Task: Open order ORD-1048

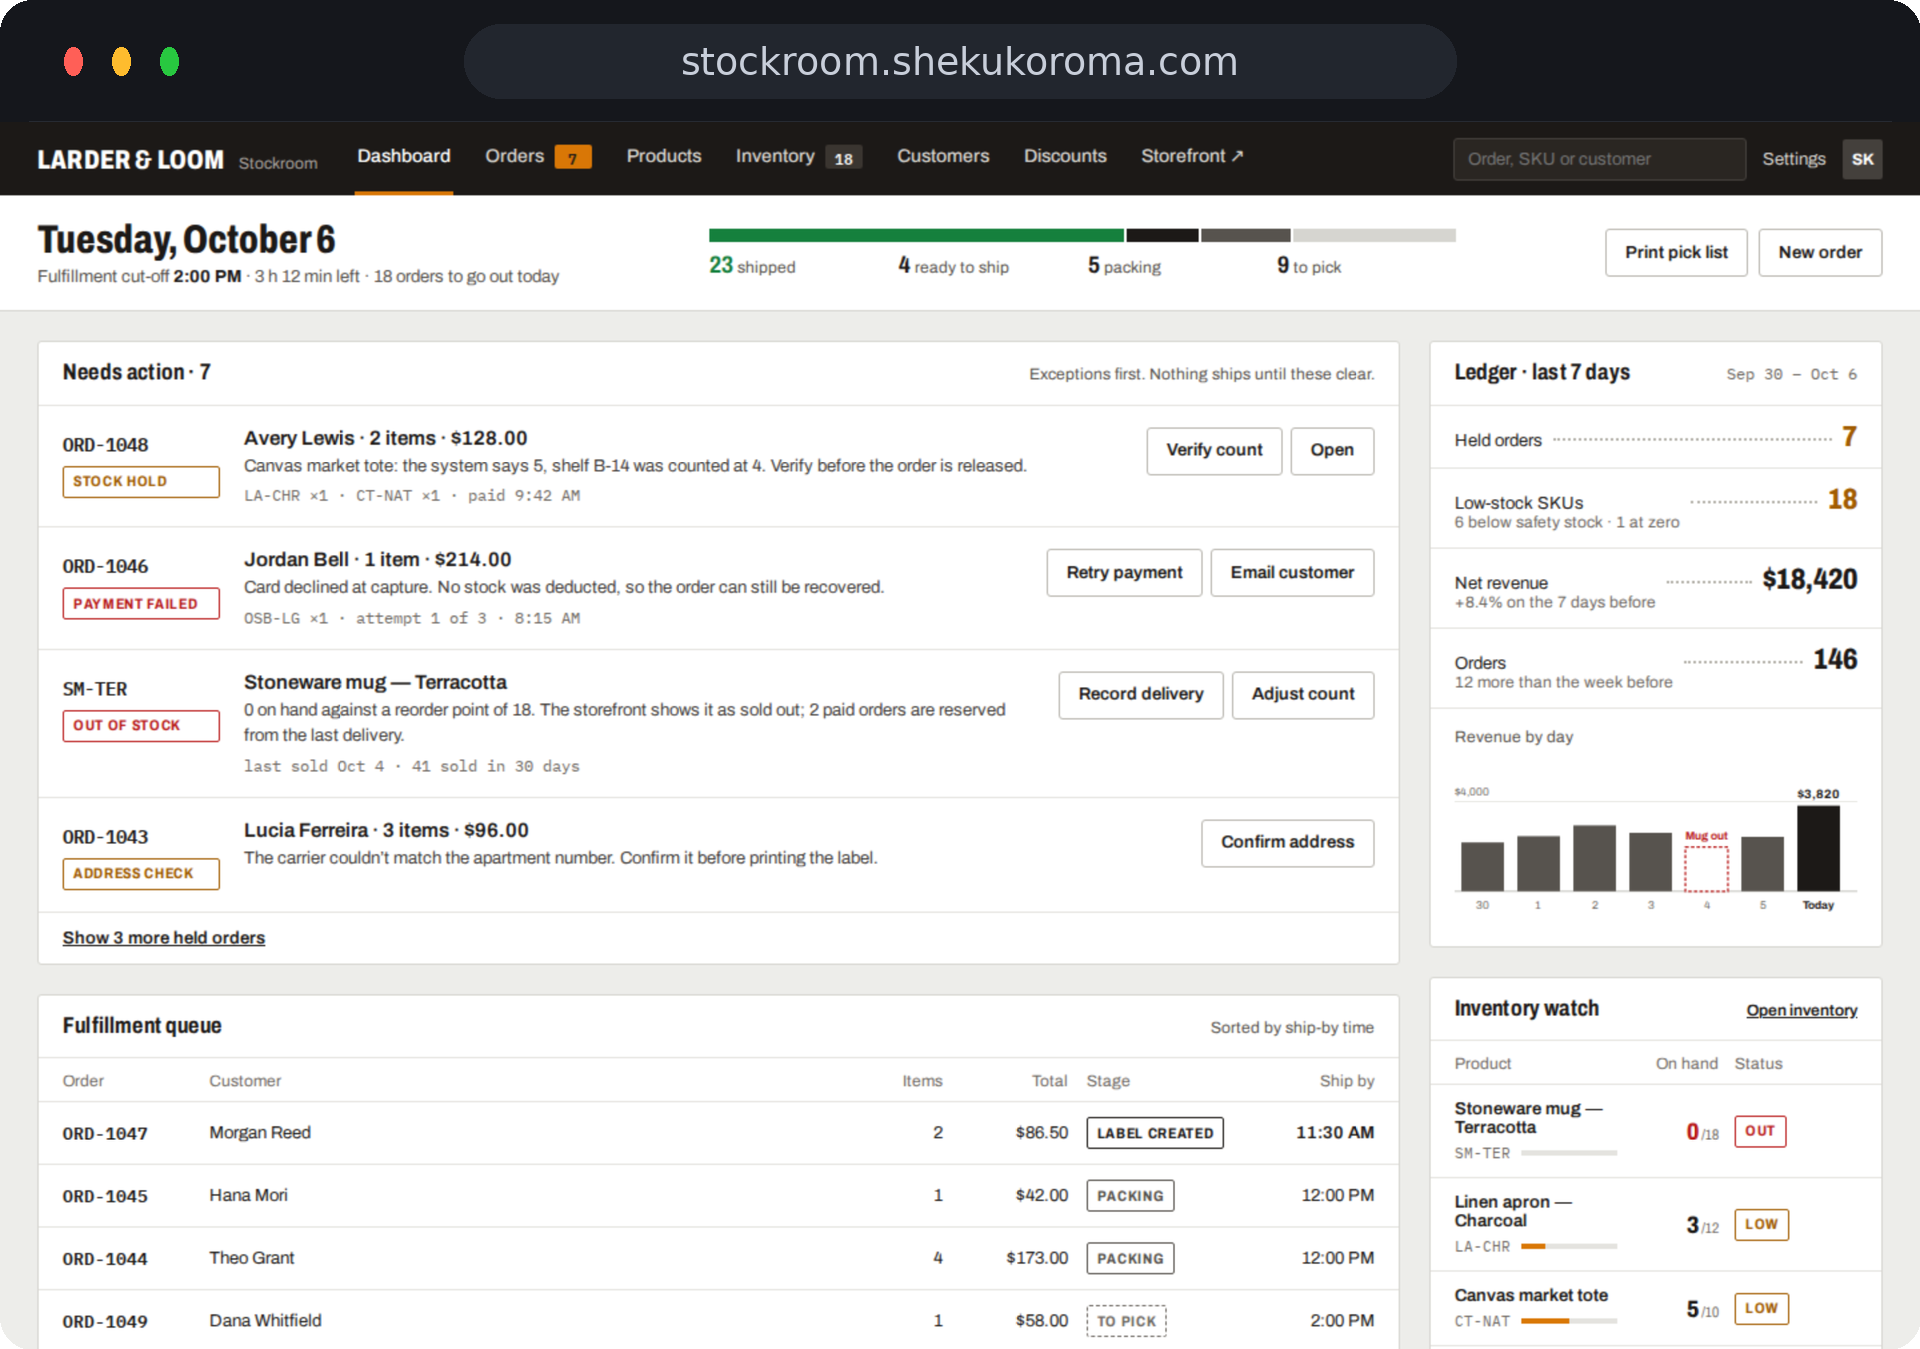Action: coord(1332,451)
